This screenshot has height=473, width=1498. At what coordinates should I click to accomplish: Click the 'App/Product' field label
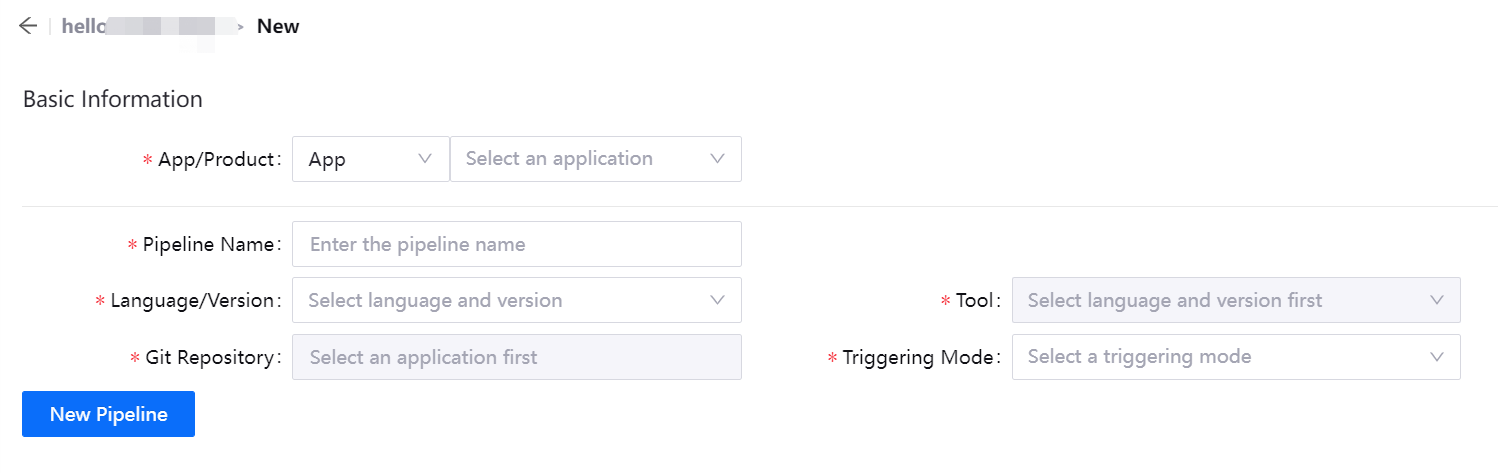pos(215,159)
